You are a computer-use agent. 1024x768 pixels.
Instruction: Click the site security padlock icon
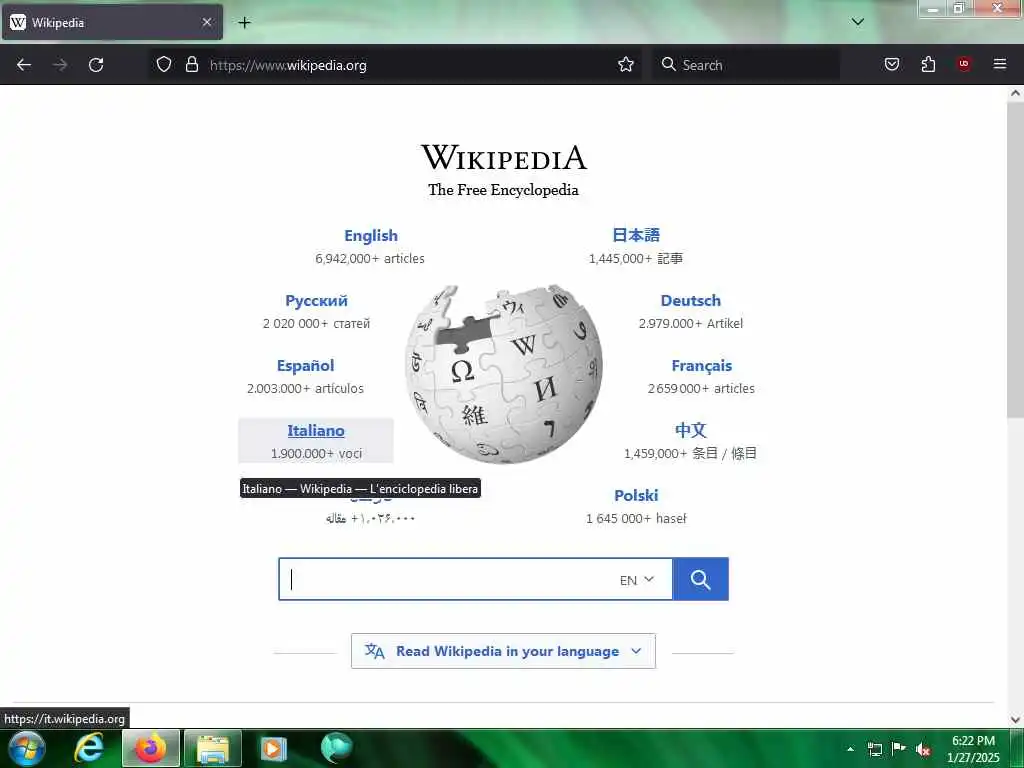[x=191, y=64]
